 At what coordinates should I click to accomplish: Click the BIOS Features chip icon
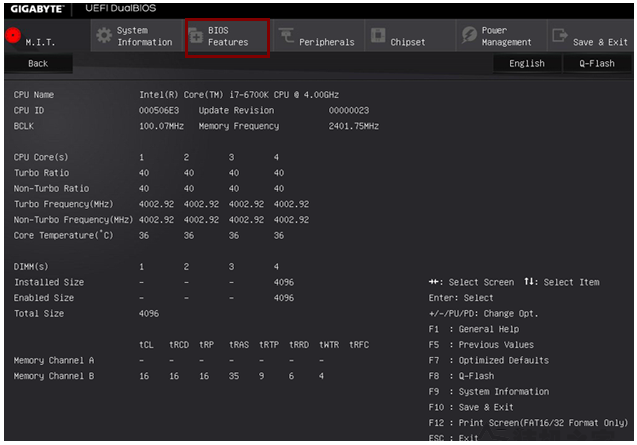pos(195,36)
